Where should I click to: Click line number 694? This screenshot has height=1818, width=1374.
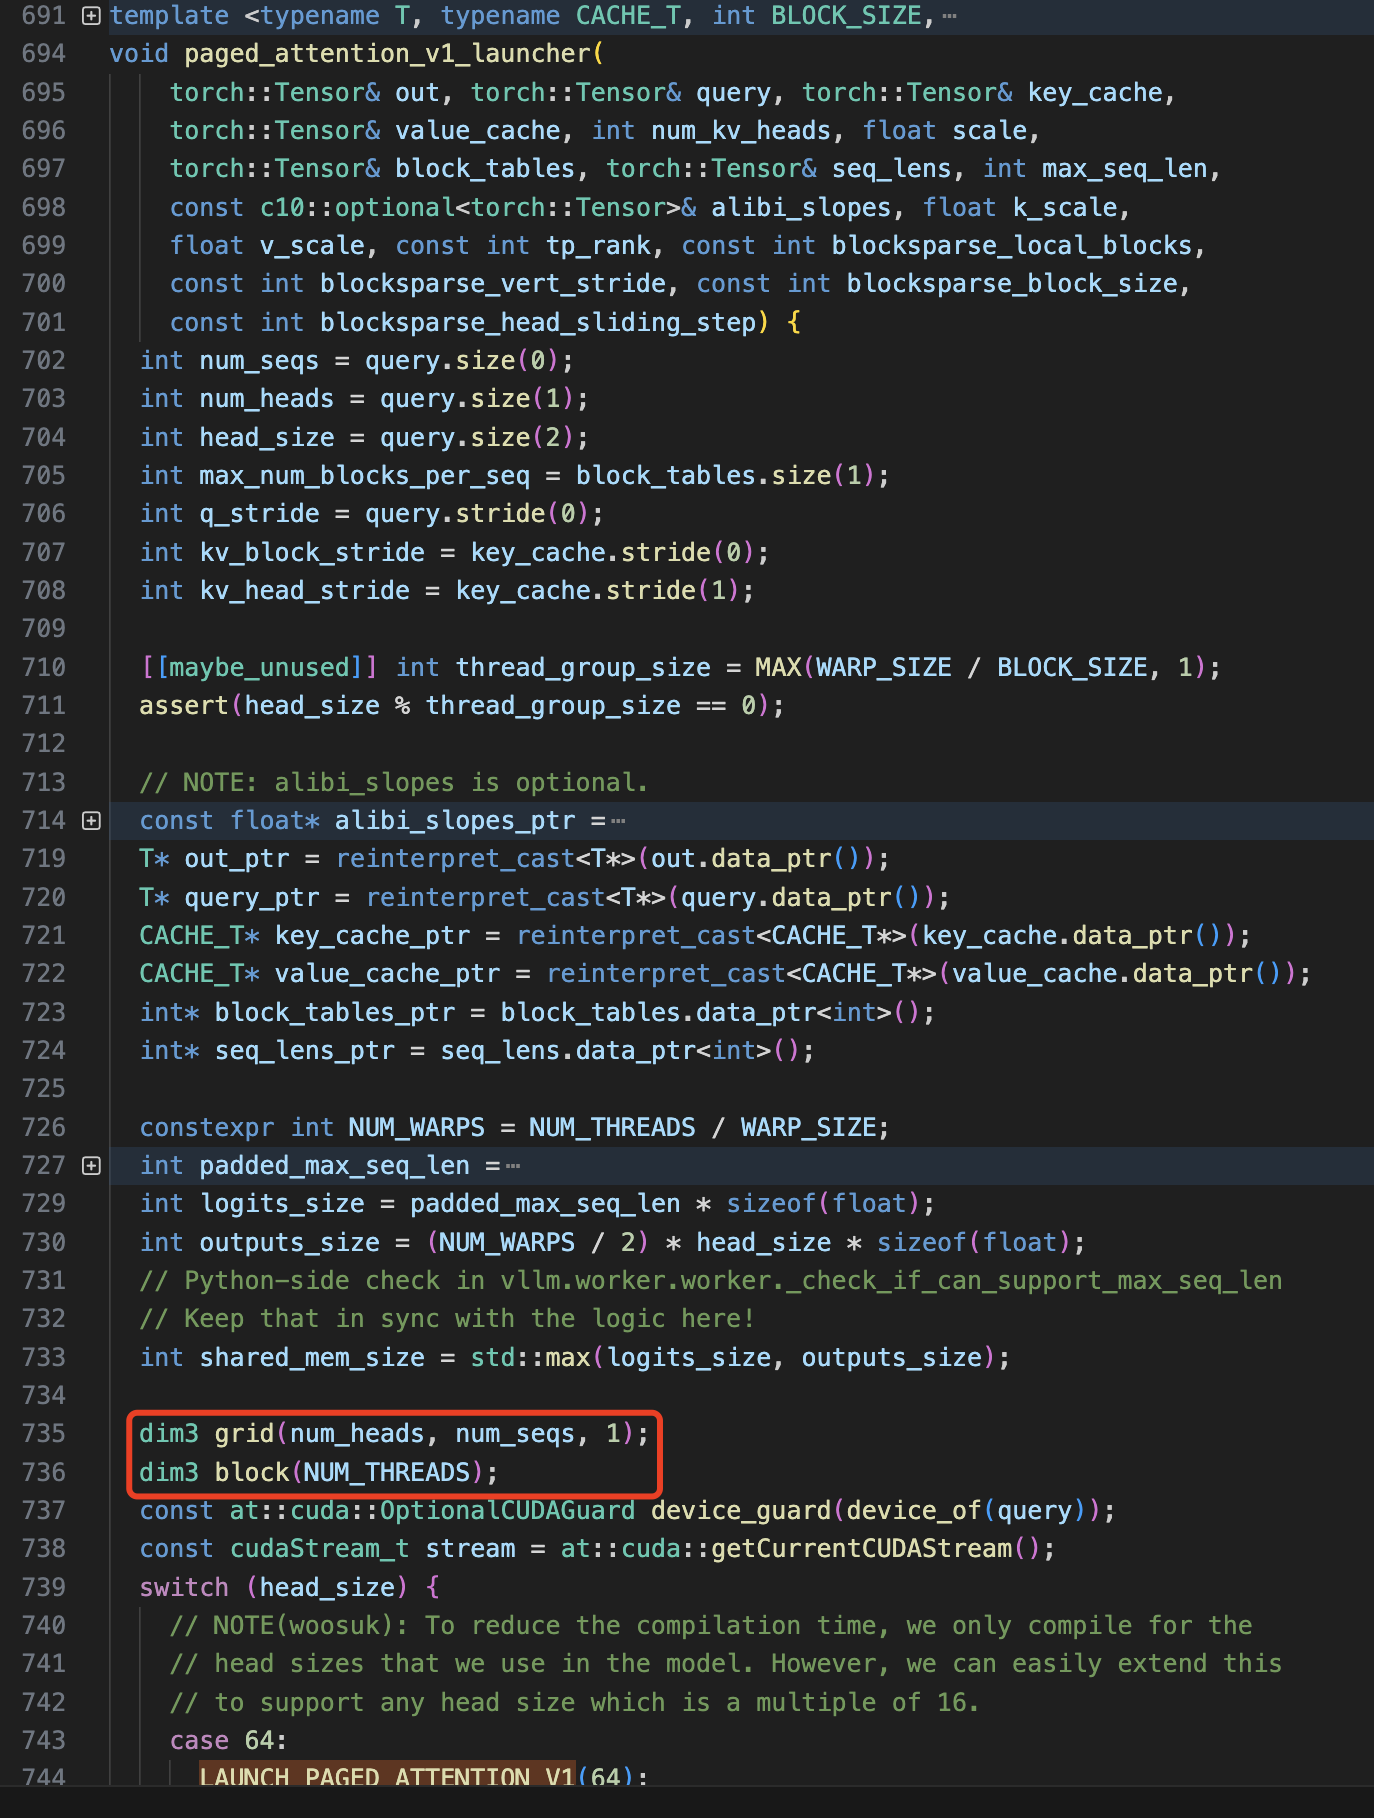(x=43, y=53)
